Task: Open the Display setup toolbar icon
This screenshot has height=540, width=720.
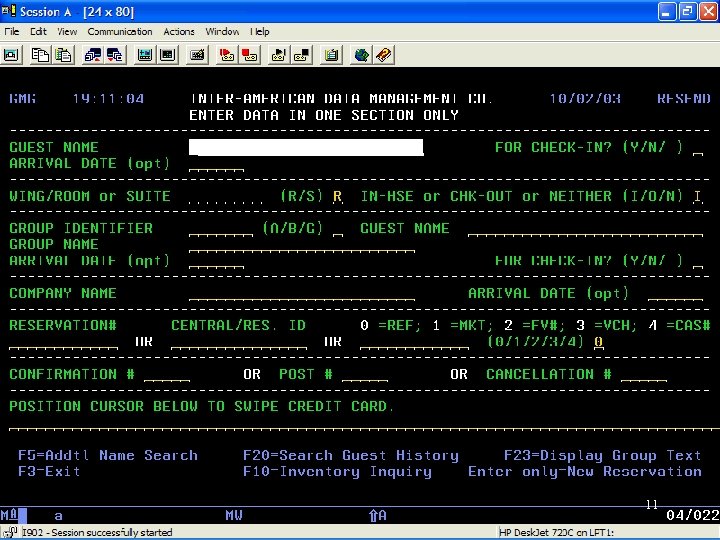Action: [145, 55]
